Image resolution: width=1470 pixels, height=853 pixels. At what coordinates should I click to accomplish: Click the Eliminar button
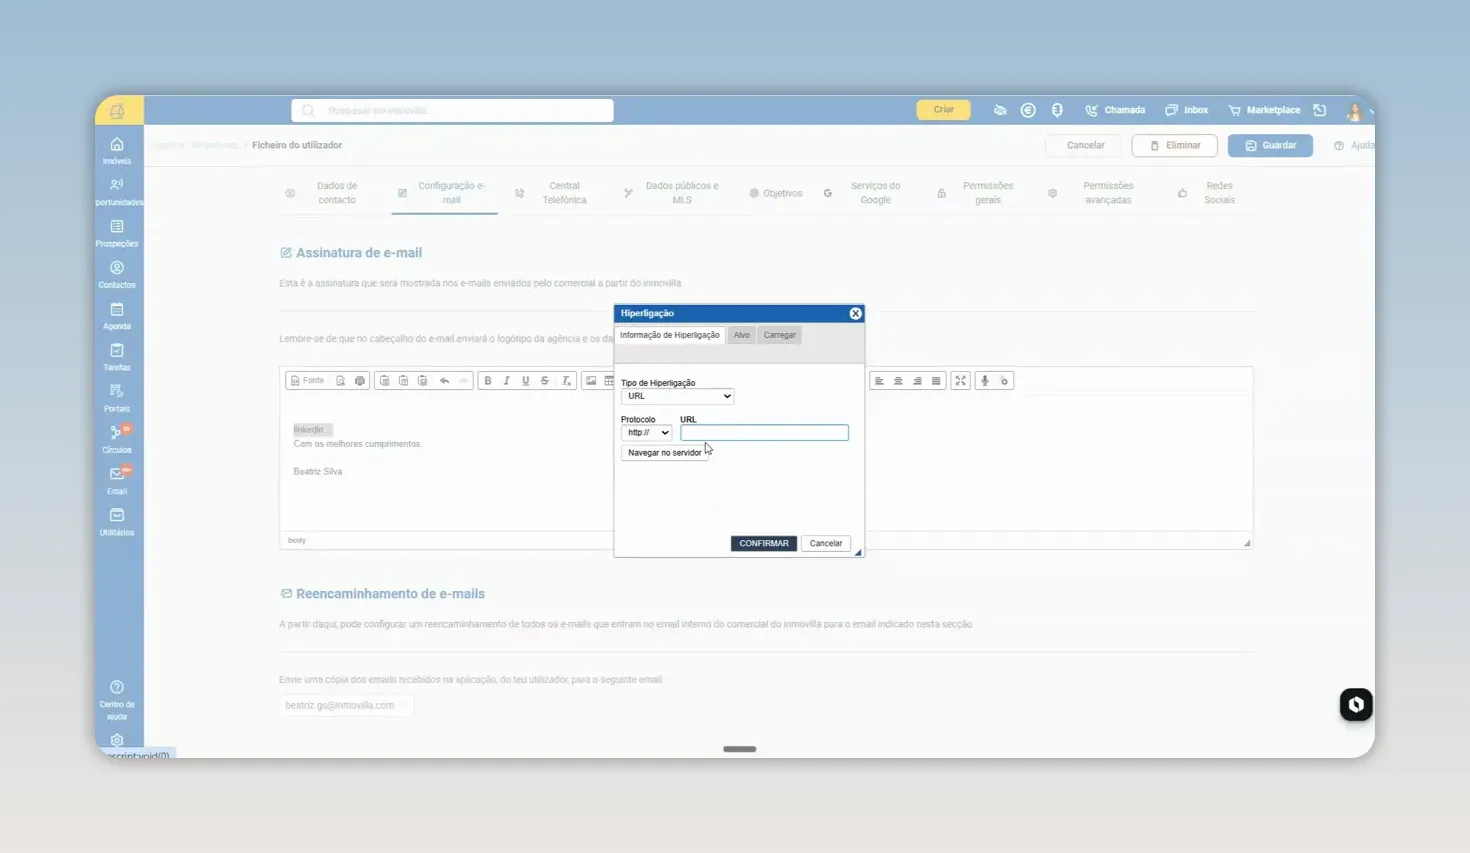click(x=1174, y=146)
